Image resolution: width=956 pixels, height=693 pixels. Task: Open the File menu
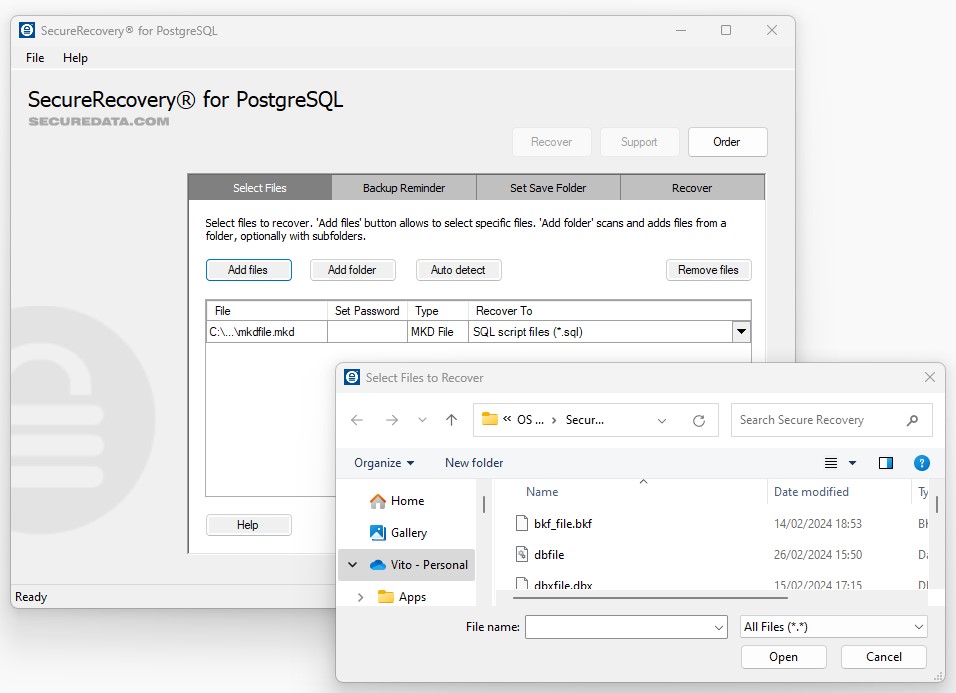(35, 58)
